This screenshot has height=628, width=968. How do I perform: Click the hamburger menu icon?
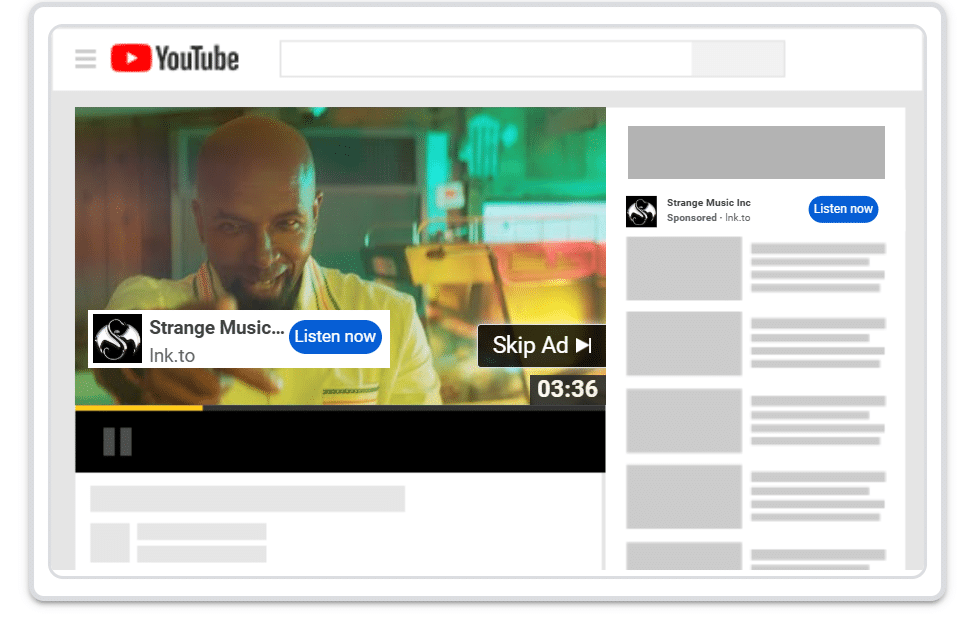click(85, 58)
